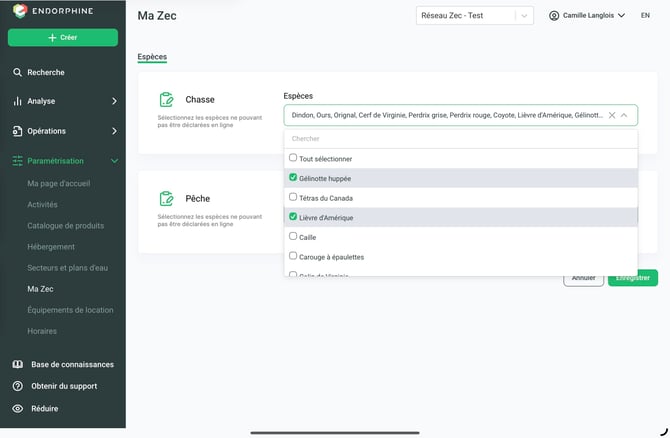Image resolution: width=670 pixels, height=438 pixels.
Task: Open Activités menu item
Action: [x=42, y=205]
